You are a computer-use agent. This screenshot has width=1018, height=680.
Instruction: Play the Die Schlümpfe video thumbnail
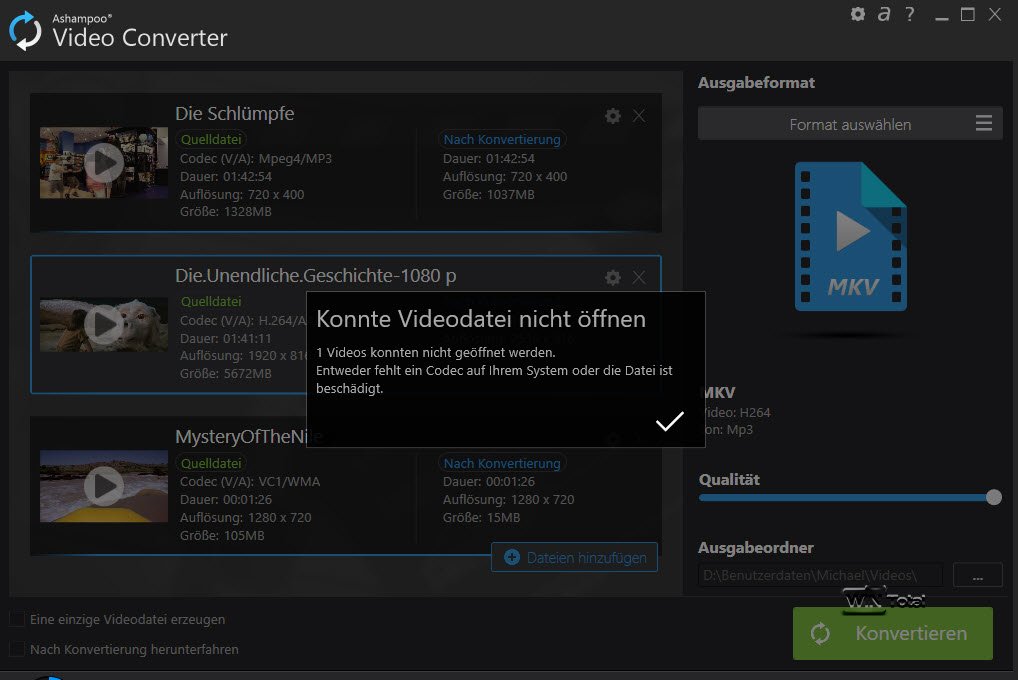(104, 162)
